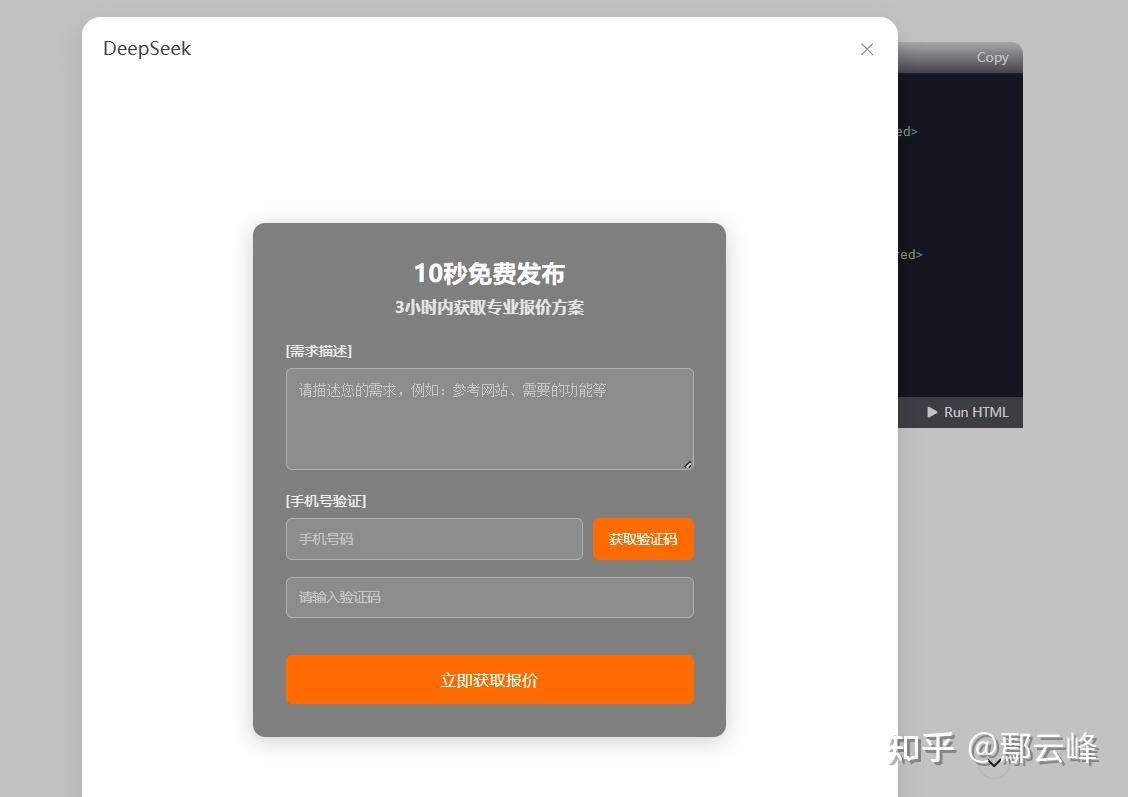Image resolution: width=1128 pixels, height=797 pixels.
Task: Submit with 立即获取报价 button
Action: pyautogui.click(x=489, y=679)
